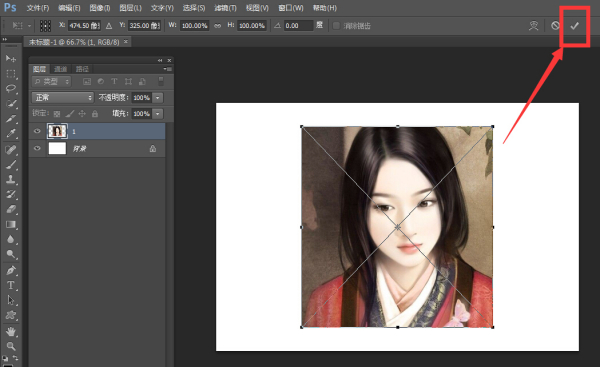The image size is (600, 367).
Task: Select the Move tool
Action: pos(10,58)
